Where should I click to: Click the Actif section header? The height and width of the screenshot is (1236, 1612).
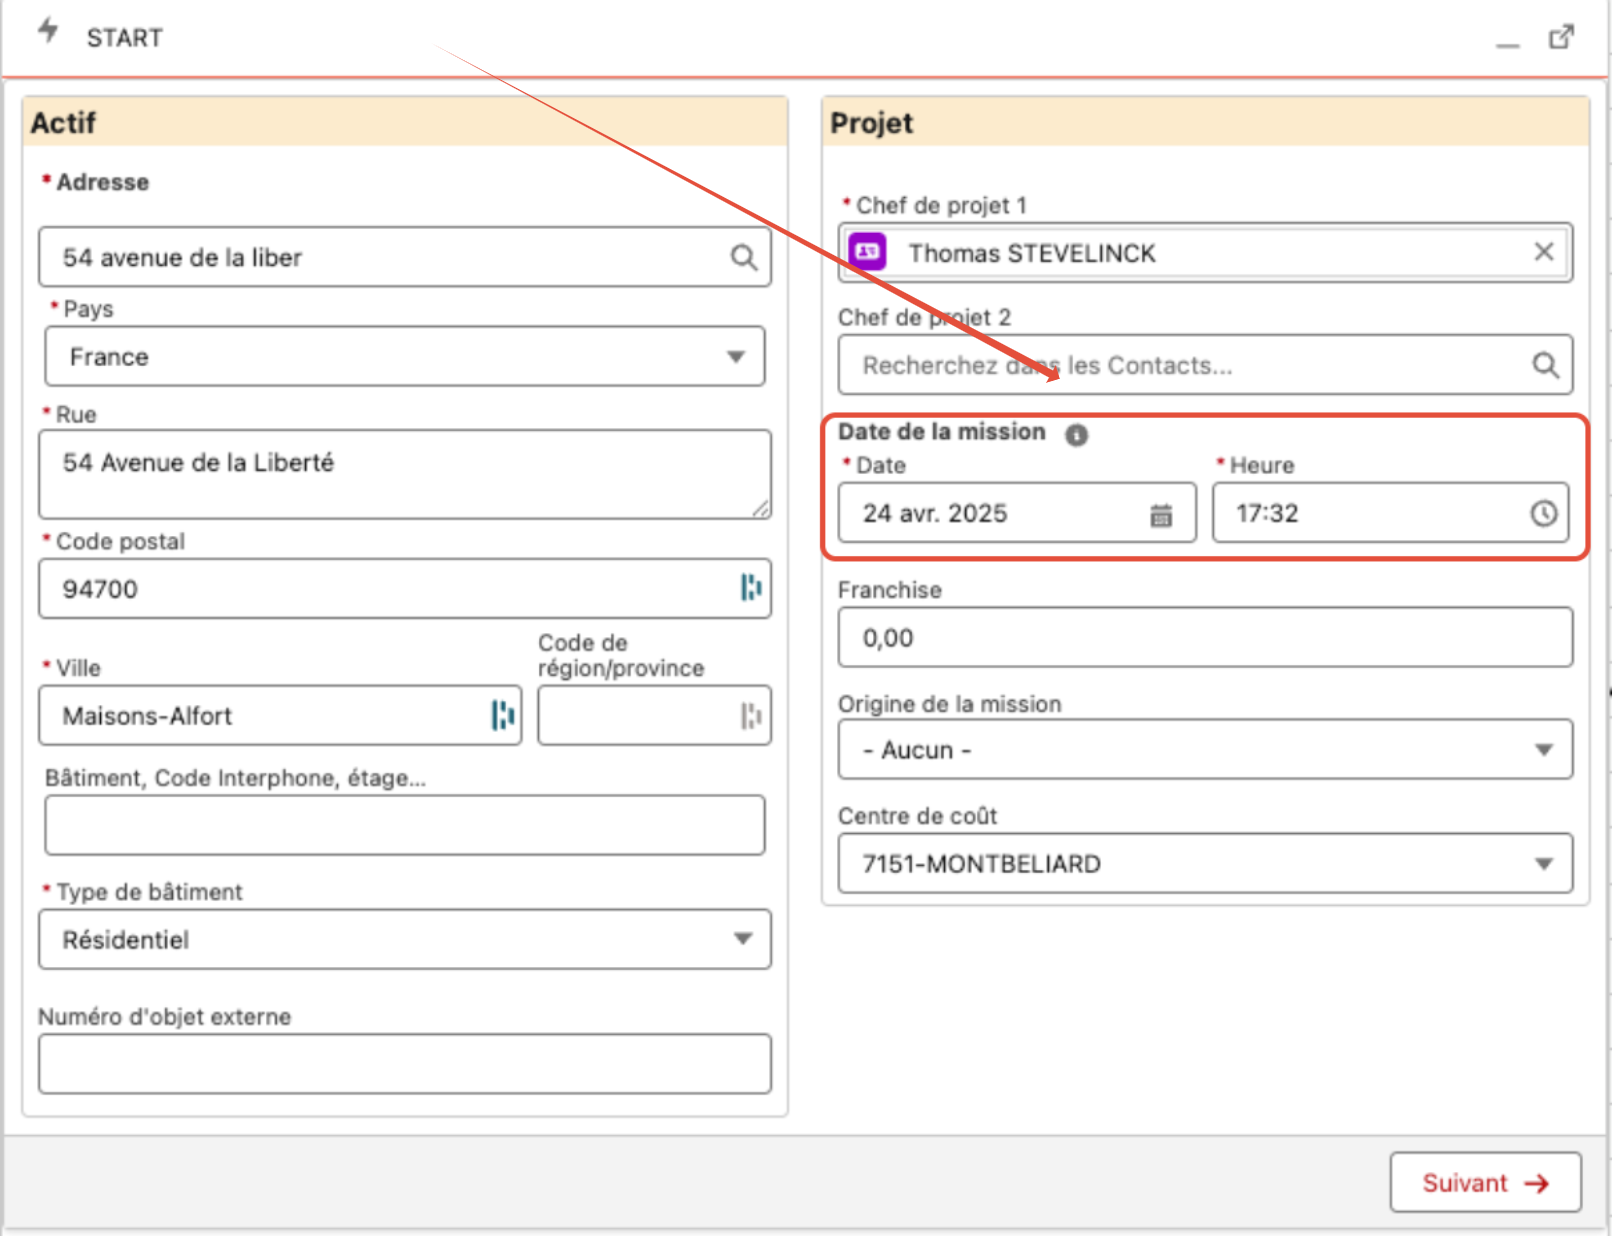[405, 122]
